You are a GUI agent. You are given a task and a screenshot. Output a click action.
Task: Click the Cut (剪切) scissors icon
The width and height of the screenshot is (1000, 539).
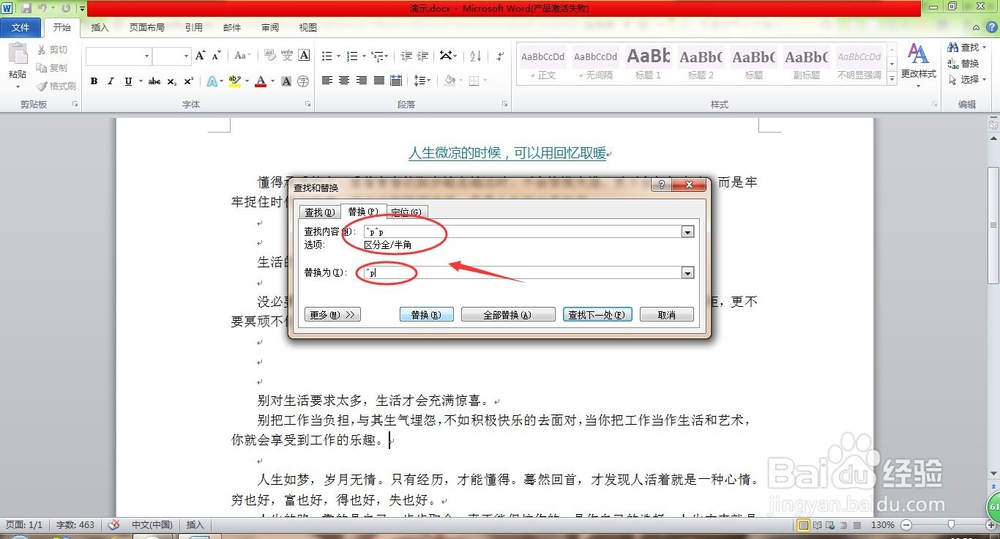point(41,49)
